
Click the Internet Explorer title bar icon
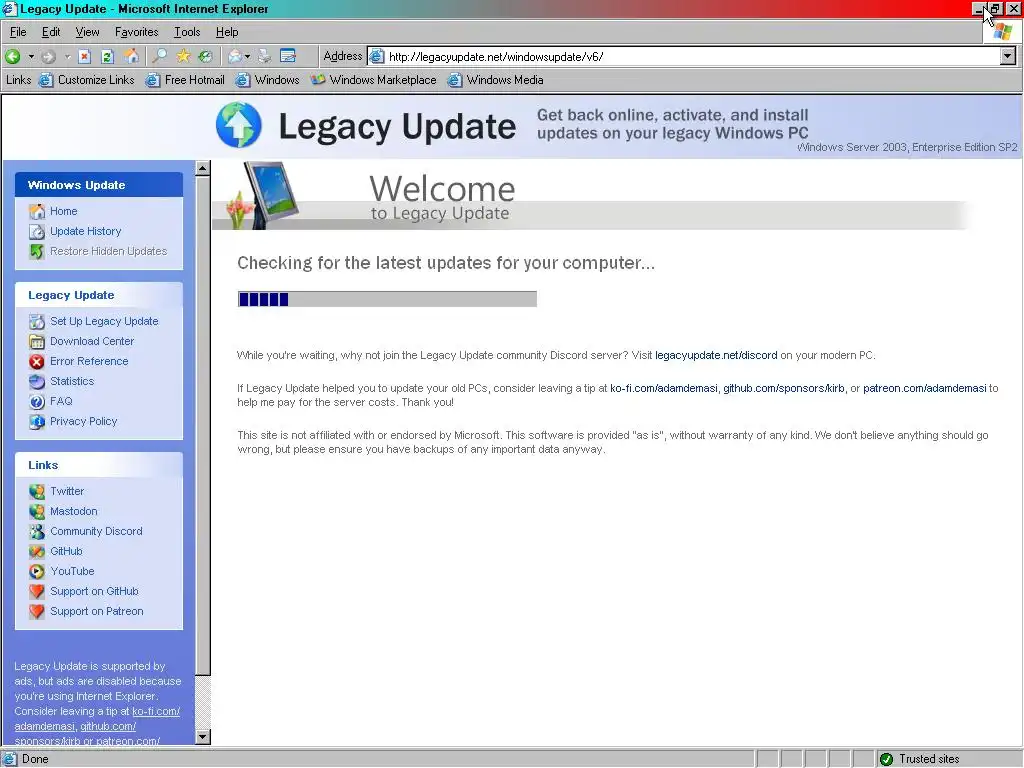[x=10, y=9]
